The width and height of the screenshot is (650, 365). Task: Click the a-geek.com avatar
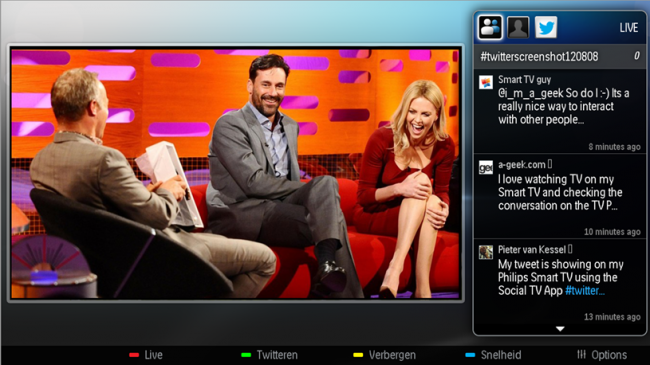coord(486,167)
